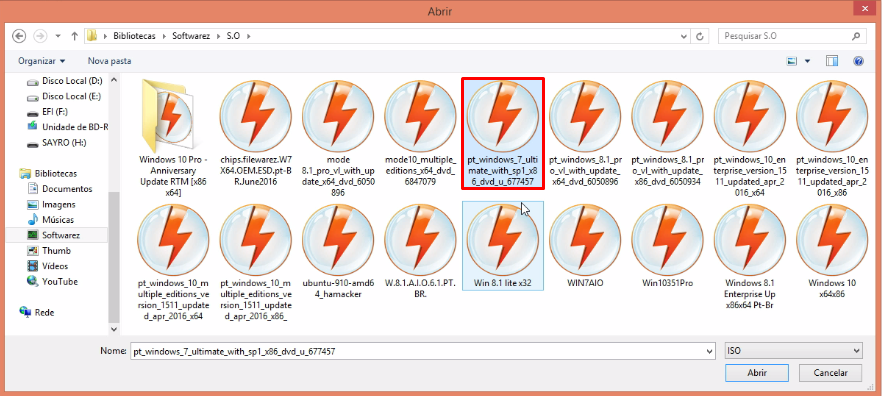Select pt_windows_8.1_pro_vl_with_update_x64_dvd_6050896 ISO
Image resolution: width=882 pixels, height=396 pixels.
coord(584,133)
